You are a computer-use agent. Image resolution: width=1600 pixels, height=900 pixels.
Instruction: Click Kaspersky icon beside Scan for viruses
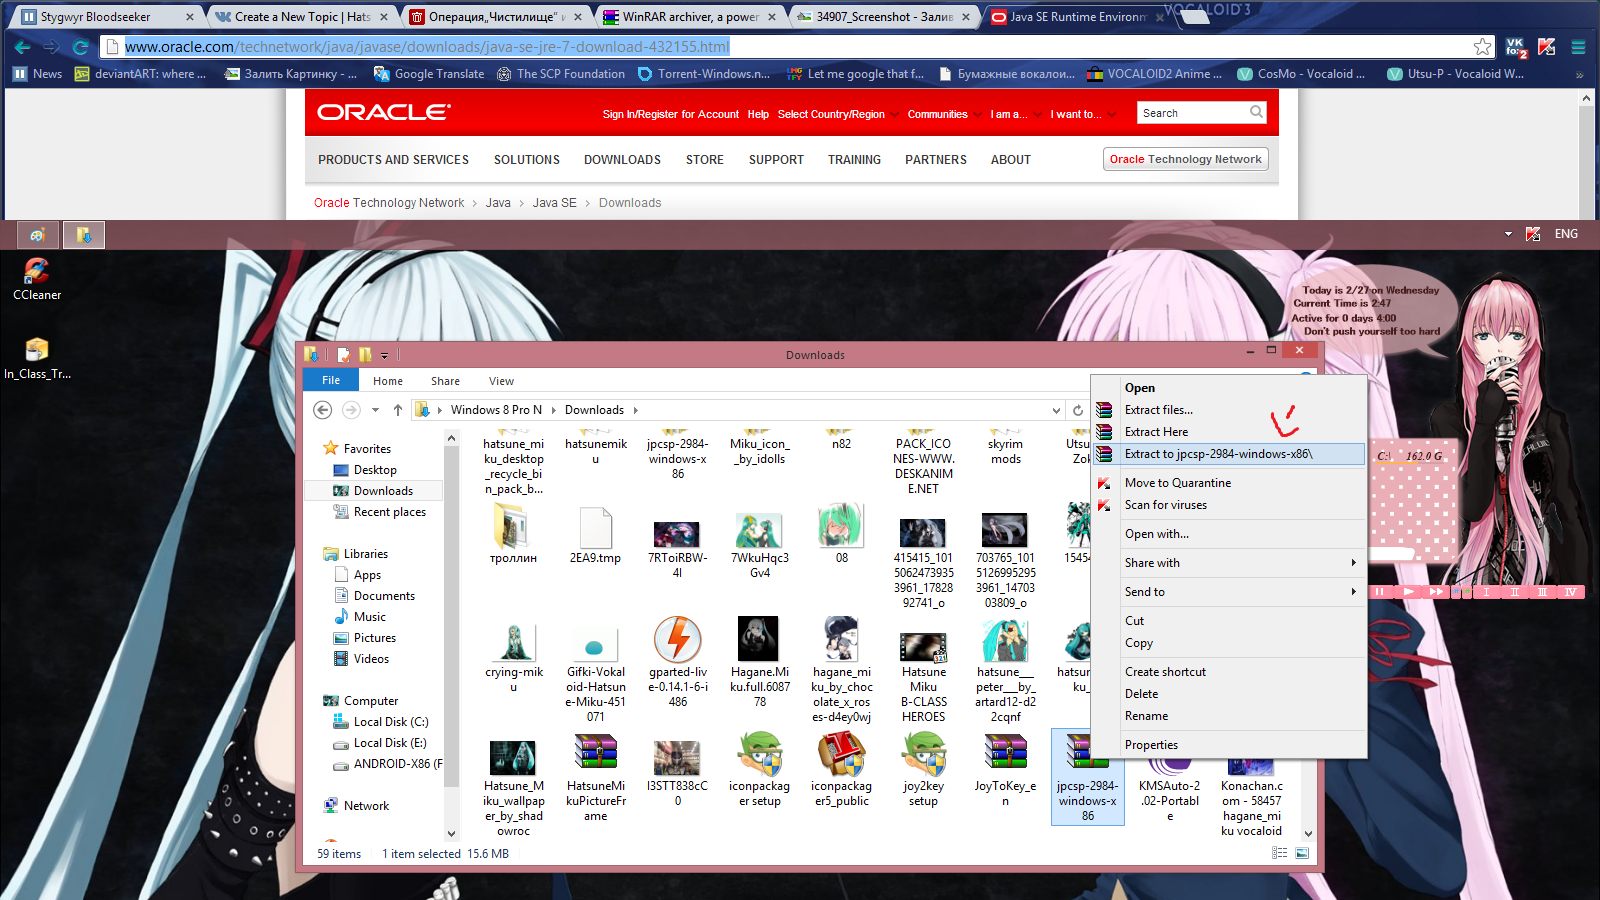pos(1104,505)
